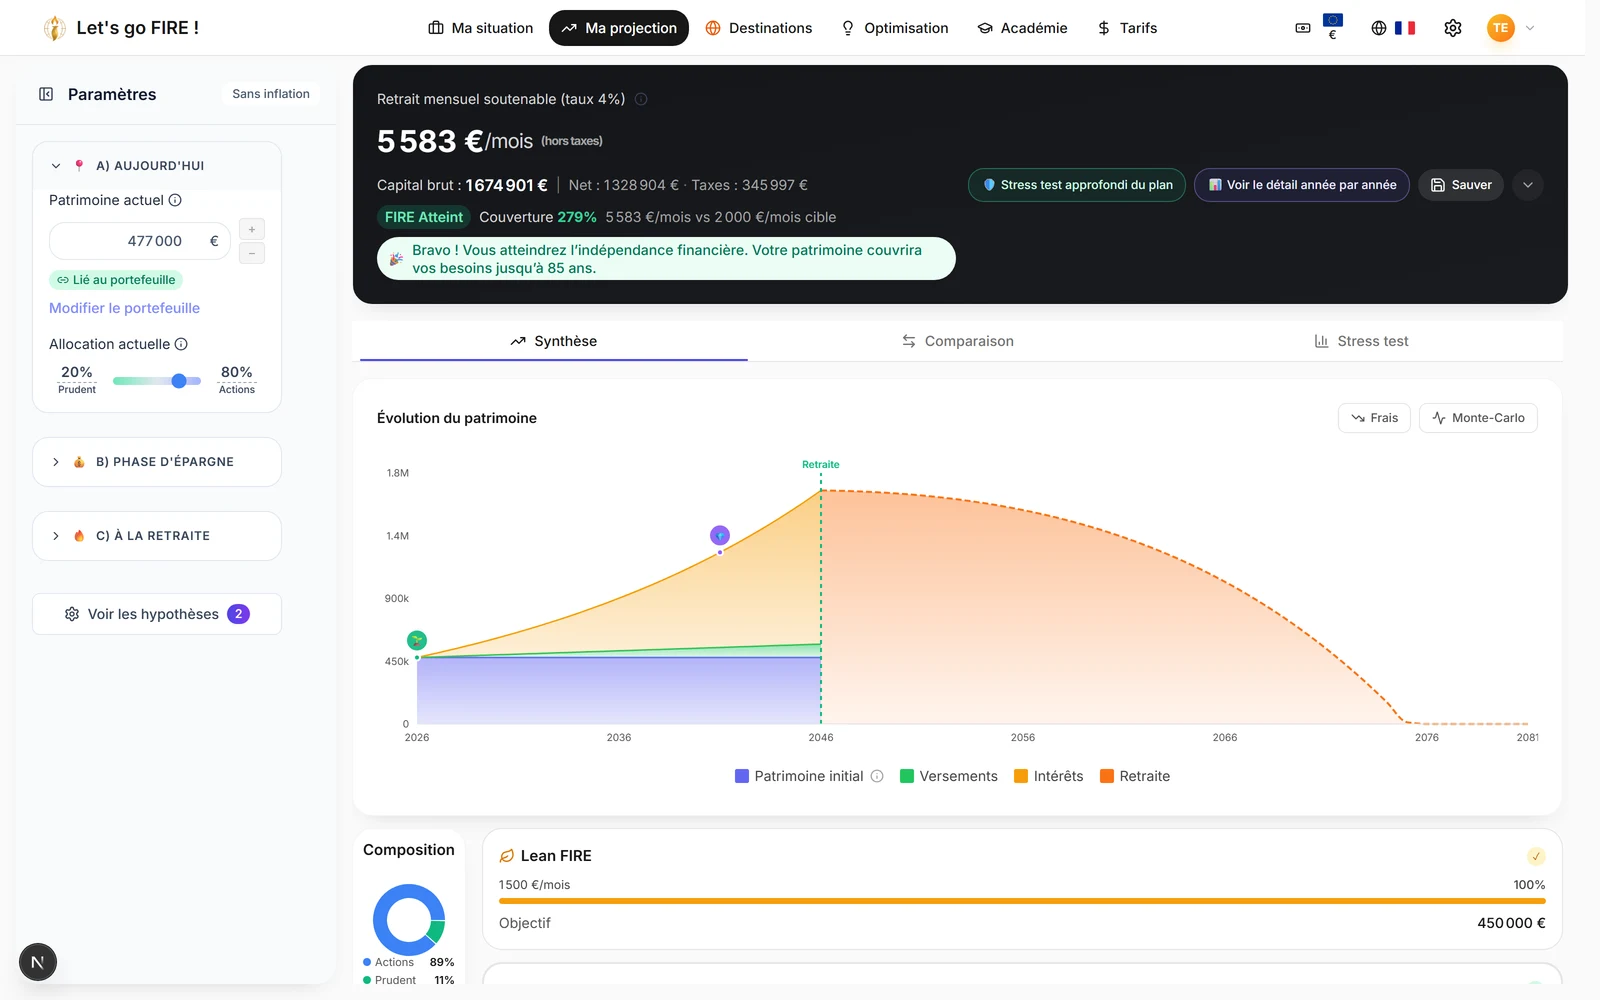The height and width of the screenshot is (1000, 1600).
Task: Expand the B) Phase d'épargne section
Action: 157,462
